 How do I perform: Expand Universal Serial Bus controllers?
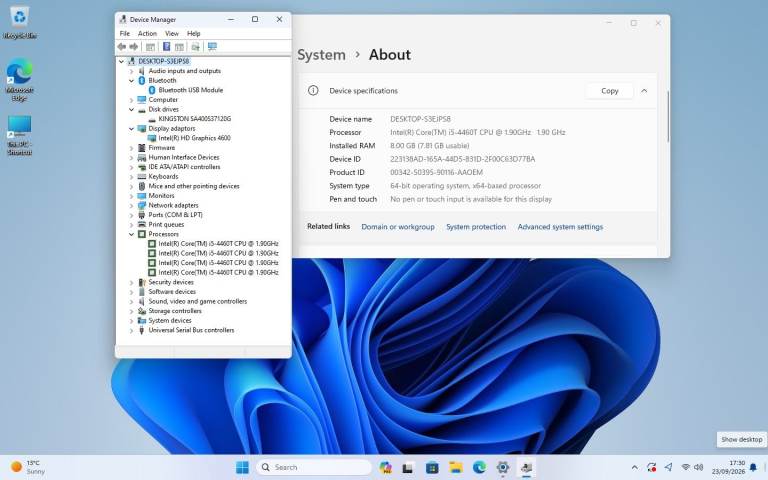point(131,331)
